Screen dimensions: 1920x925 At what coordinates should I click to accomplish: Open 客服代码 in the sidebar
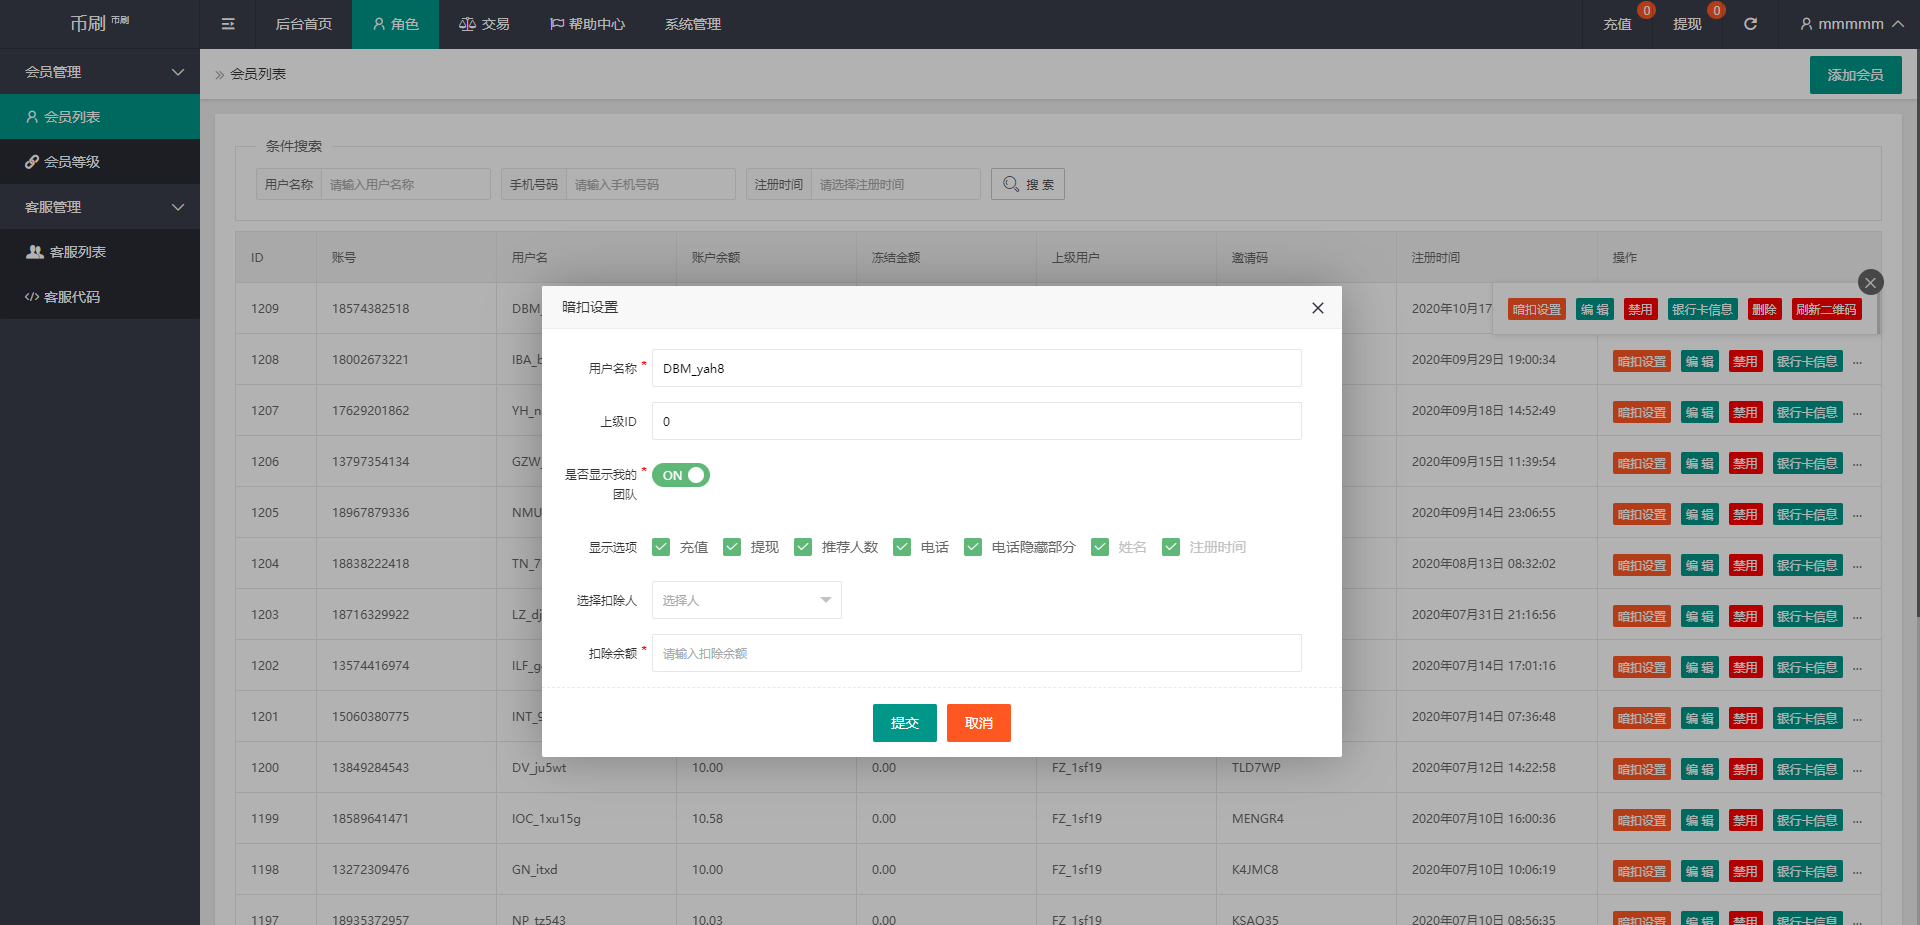(72, 297)
